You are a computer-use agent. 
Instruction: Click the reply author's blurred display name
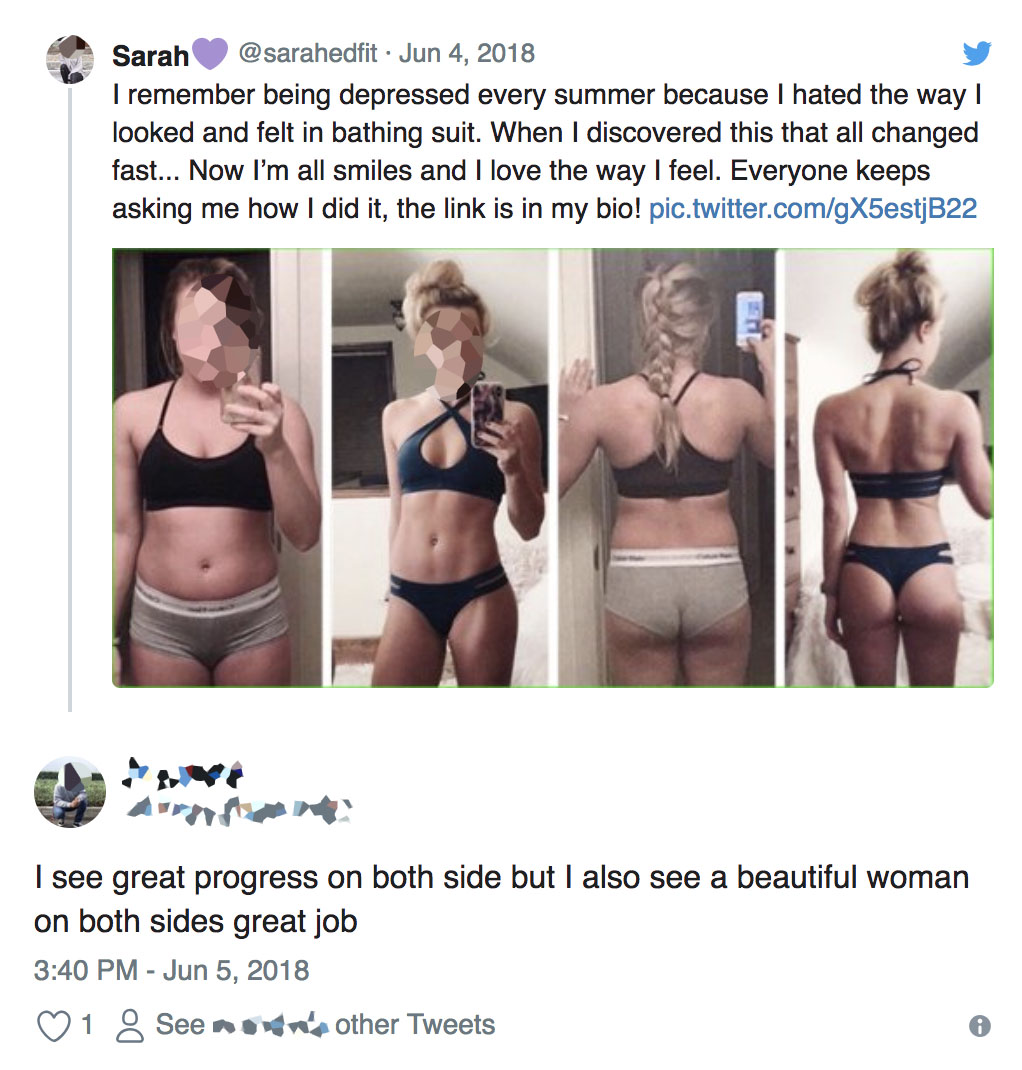tap(182, 774)
